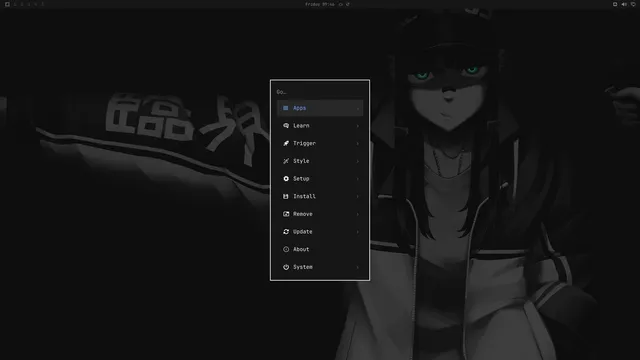Open the Learn menu entry label
Screen dimensions: 640x360
pyautogui.click(x=301, y=126)
